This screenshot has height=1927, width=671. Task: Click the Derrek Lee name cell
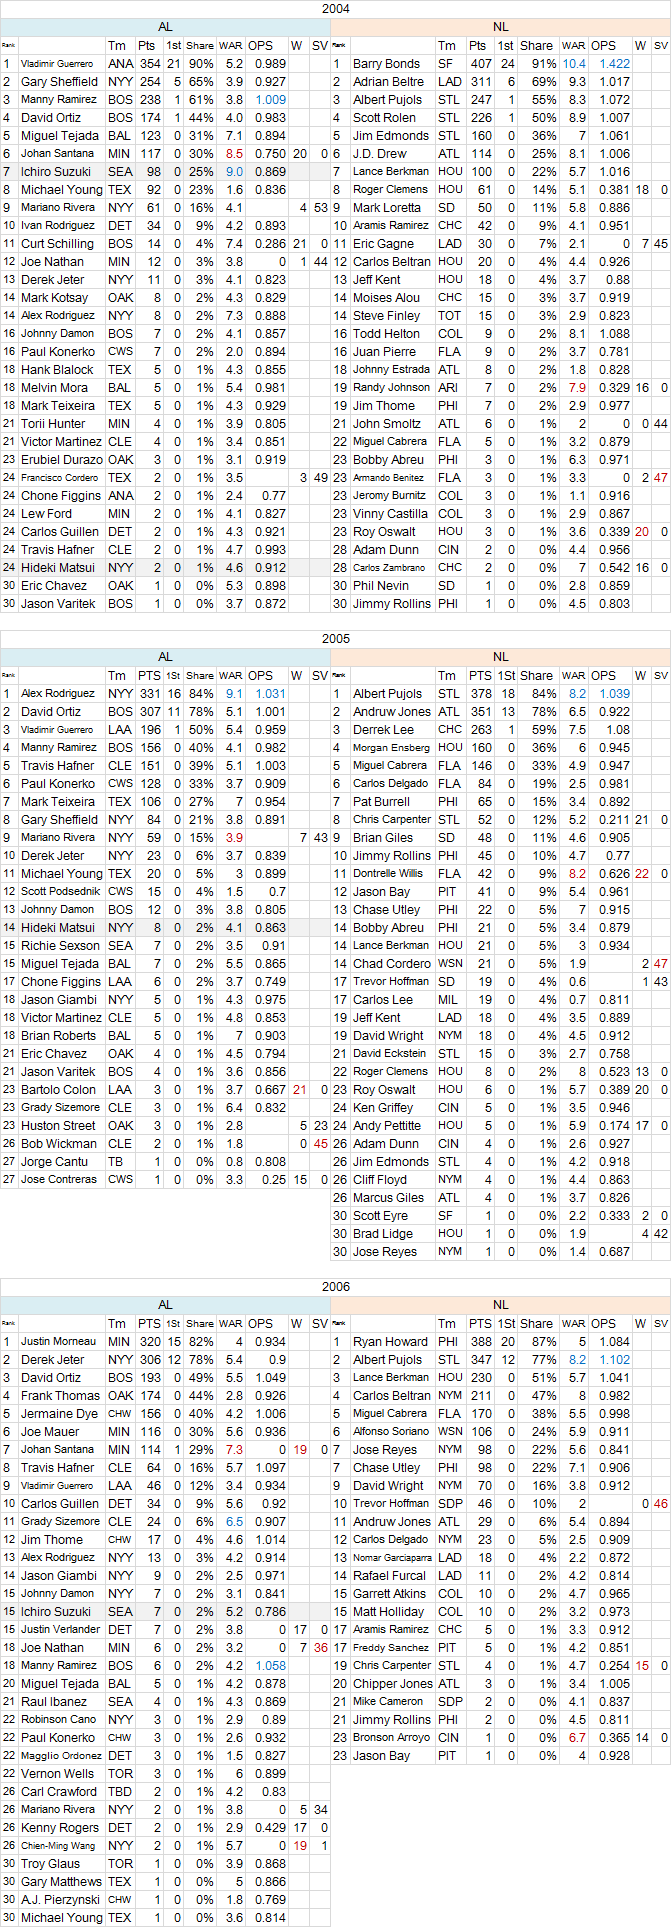(x=392, y=730)
